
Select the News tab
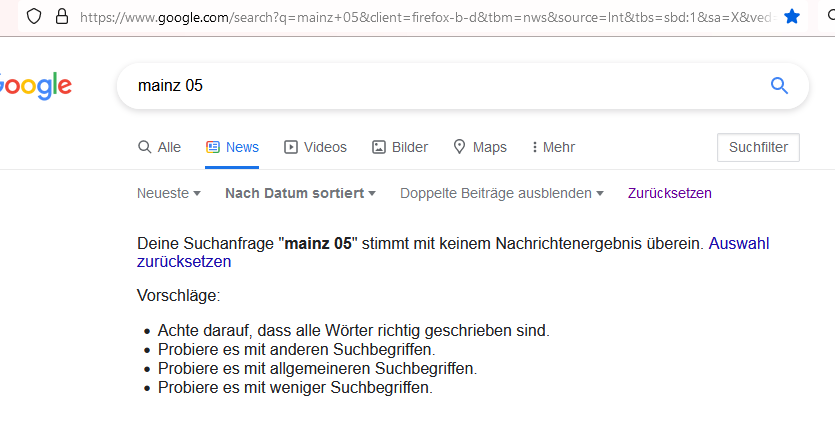point(232,147)
